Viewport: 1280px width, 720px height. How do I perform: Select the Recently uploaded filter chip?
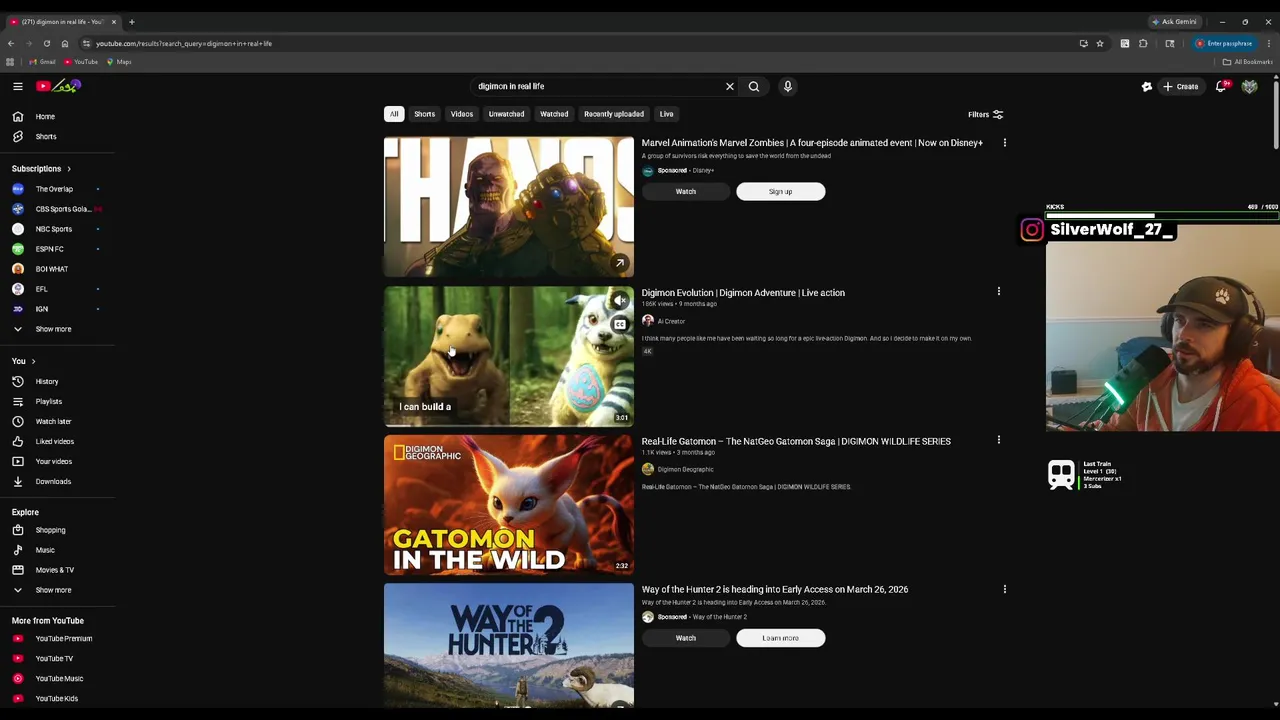[614, 114]
